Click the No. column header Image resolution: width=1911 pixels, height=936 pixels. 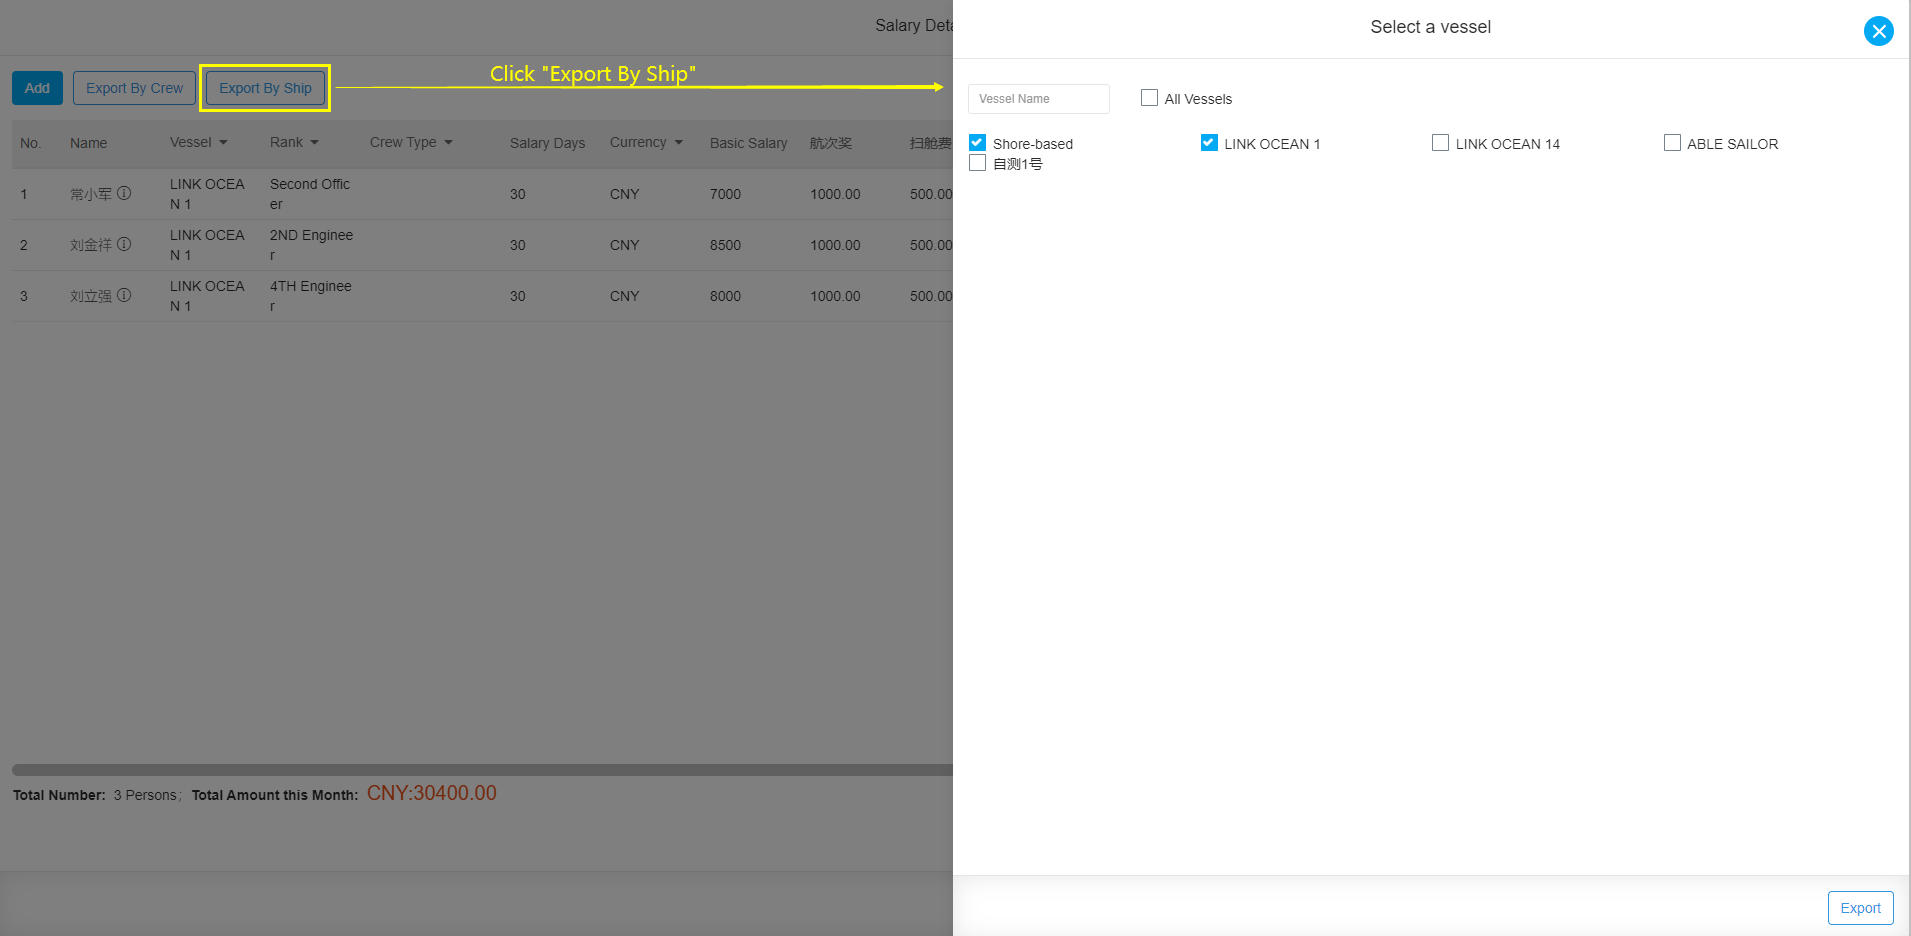31,143
